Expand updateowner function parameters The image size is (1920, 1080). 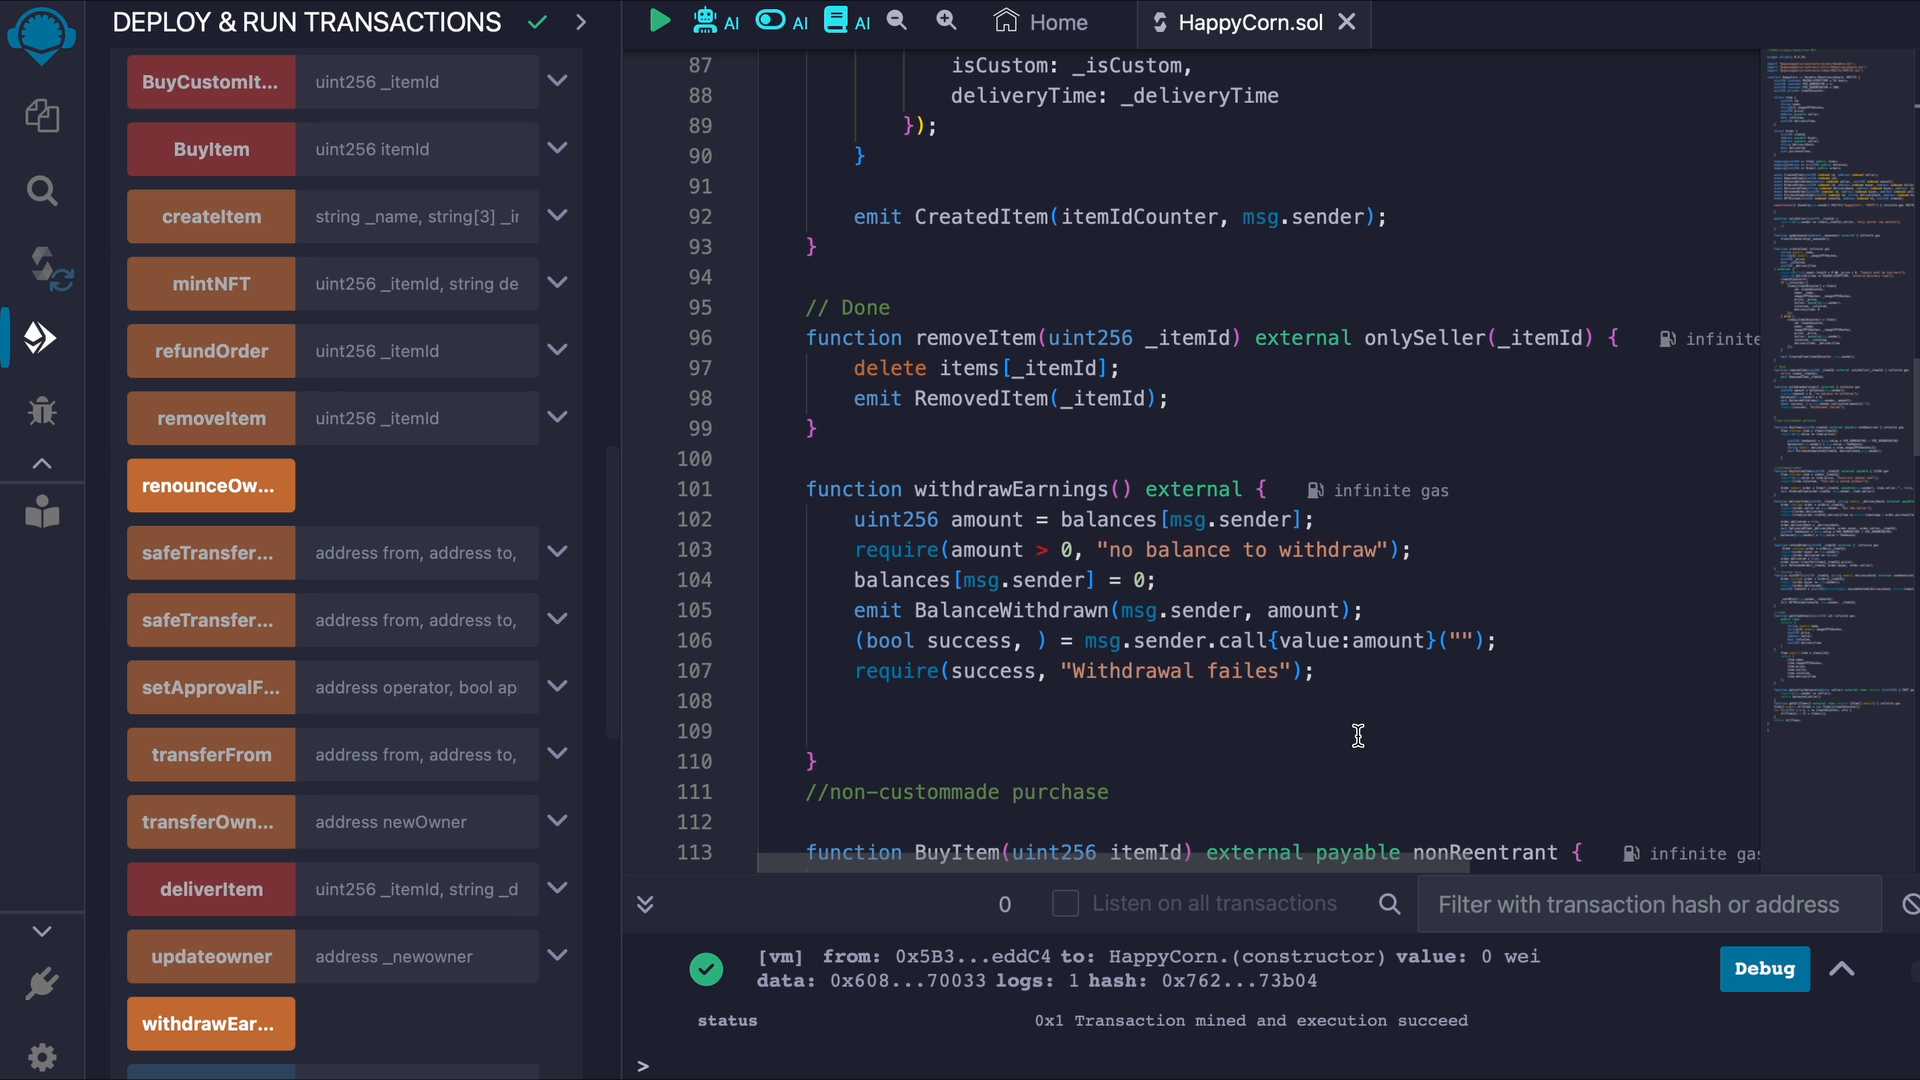click(x=558, y=955)
